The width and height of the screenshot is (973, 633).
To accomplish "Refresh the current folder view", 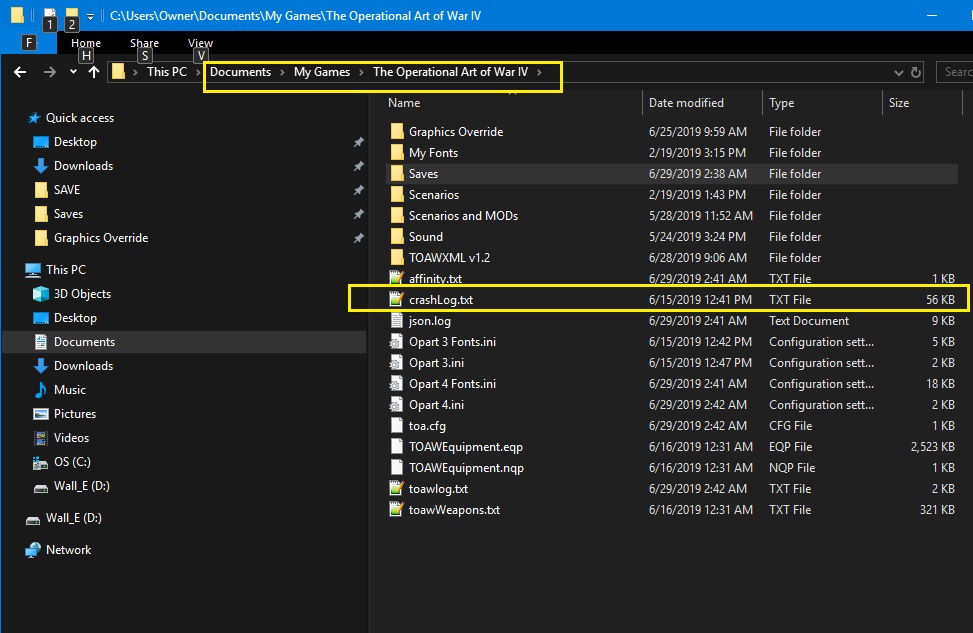I will click(x=916, y=72).
